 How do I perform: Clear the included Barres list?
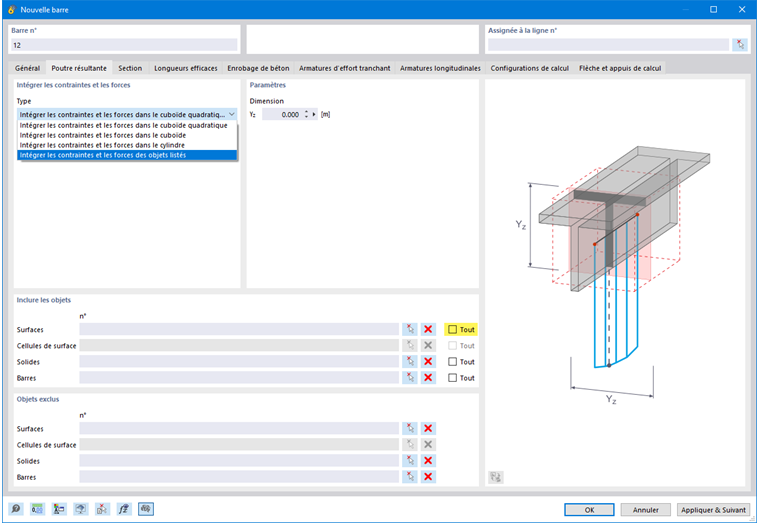428,378
